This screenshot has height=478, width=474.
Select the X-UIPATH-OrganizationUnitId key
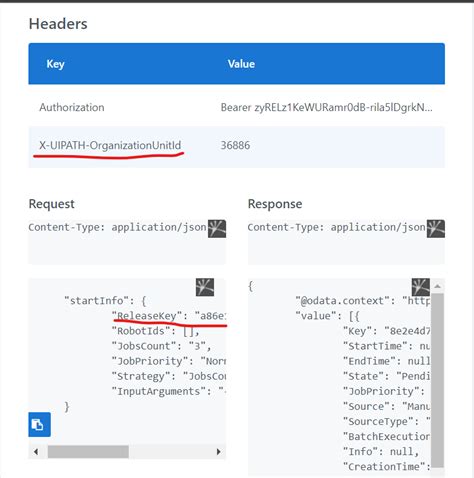pos(110,145)
